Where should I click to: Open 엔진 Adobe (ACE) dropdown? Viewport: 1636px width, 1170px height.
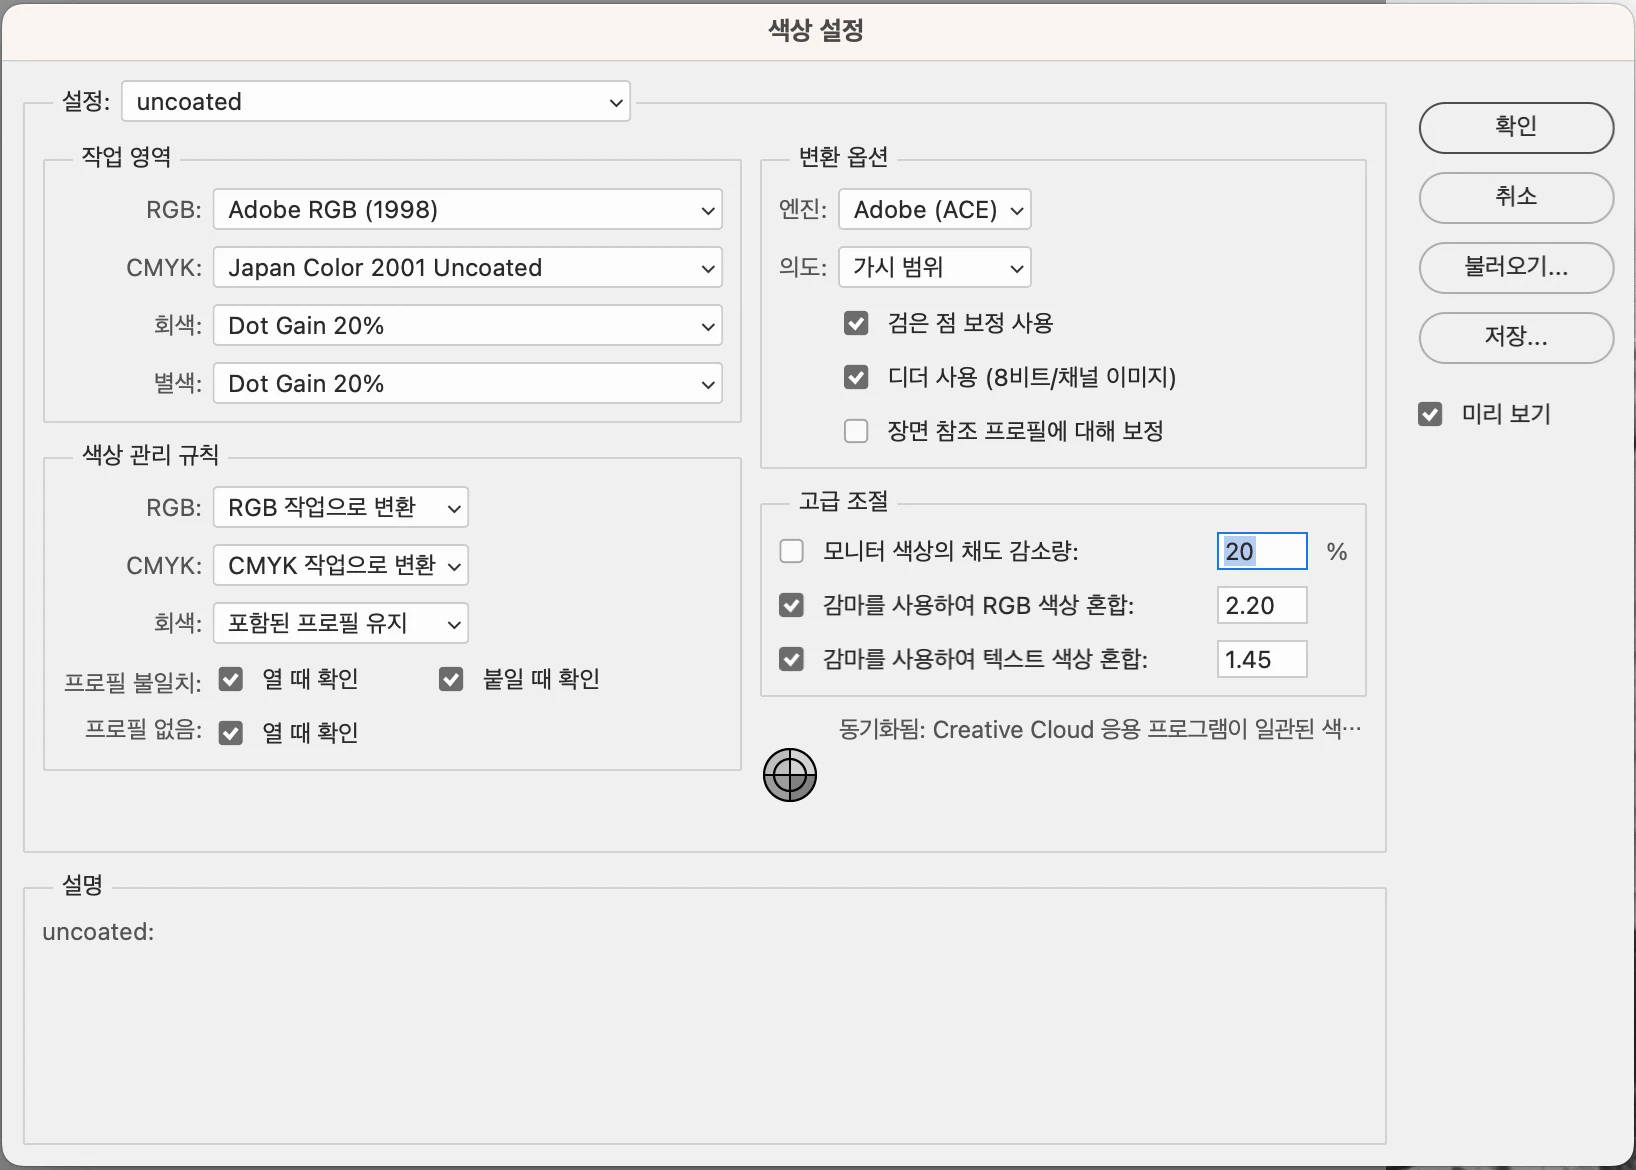click(x=935, y=210)
